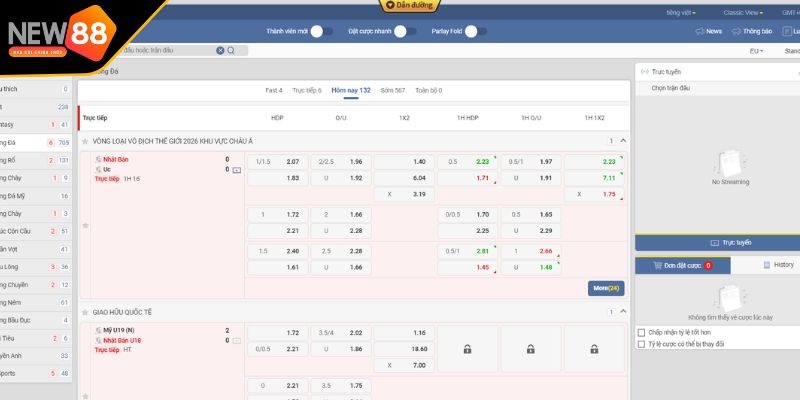Click the Thông báo mail icon
Screen dimensions: 800x400
[736, 31]
